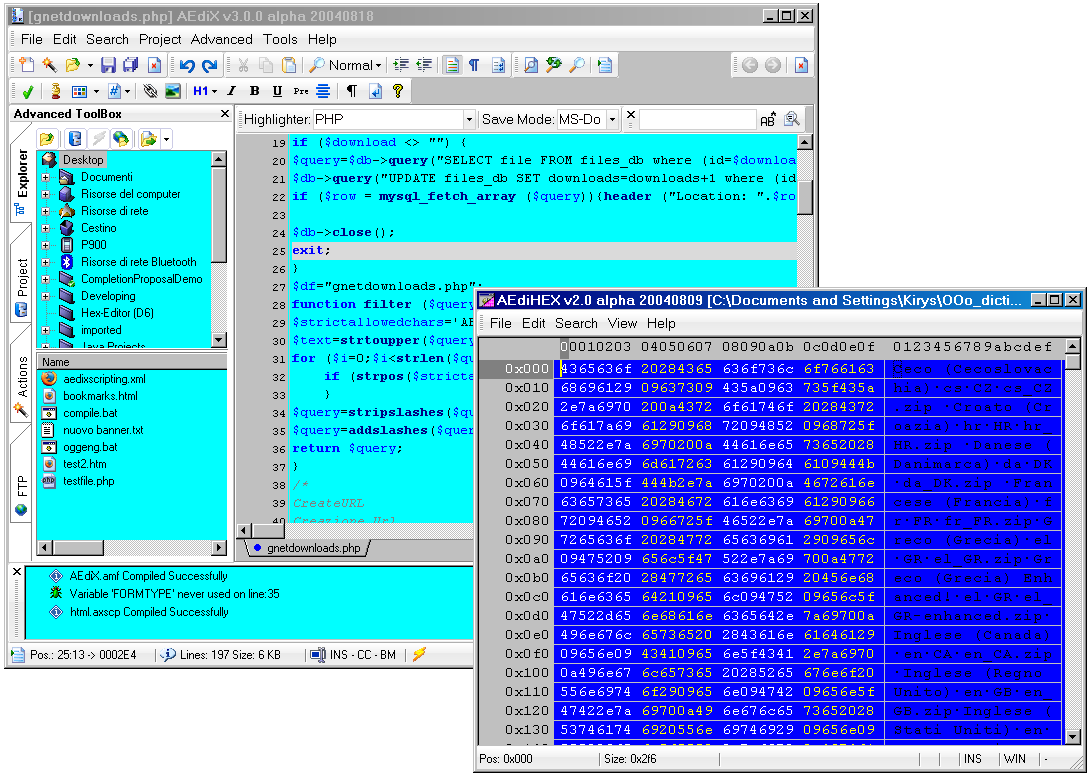Outdent the selected lines
Image resolution: width=1090 pixels, height=776 pixels.
(x=424, y=65)
